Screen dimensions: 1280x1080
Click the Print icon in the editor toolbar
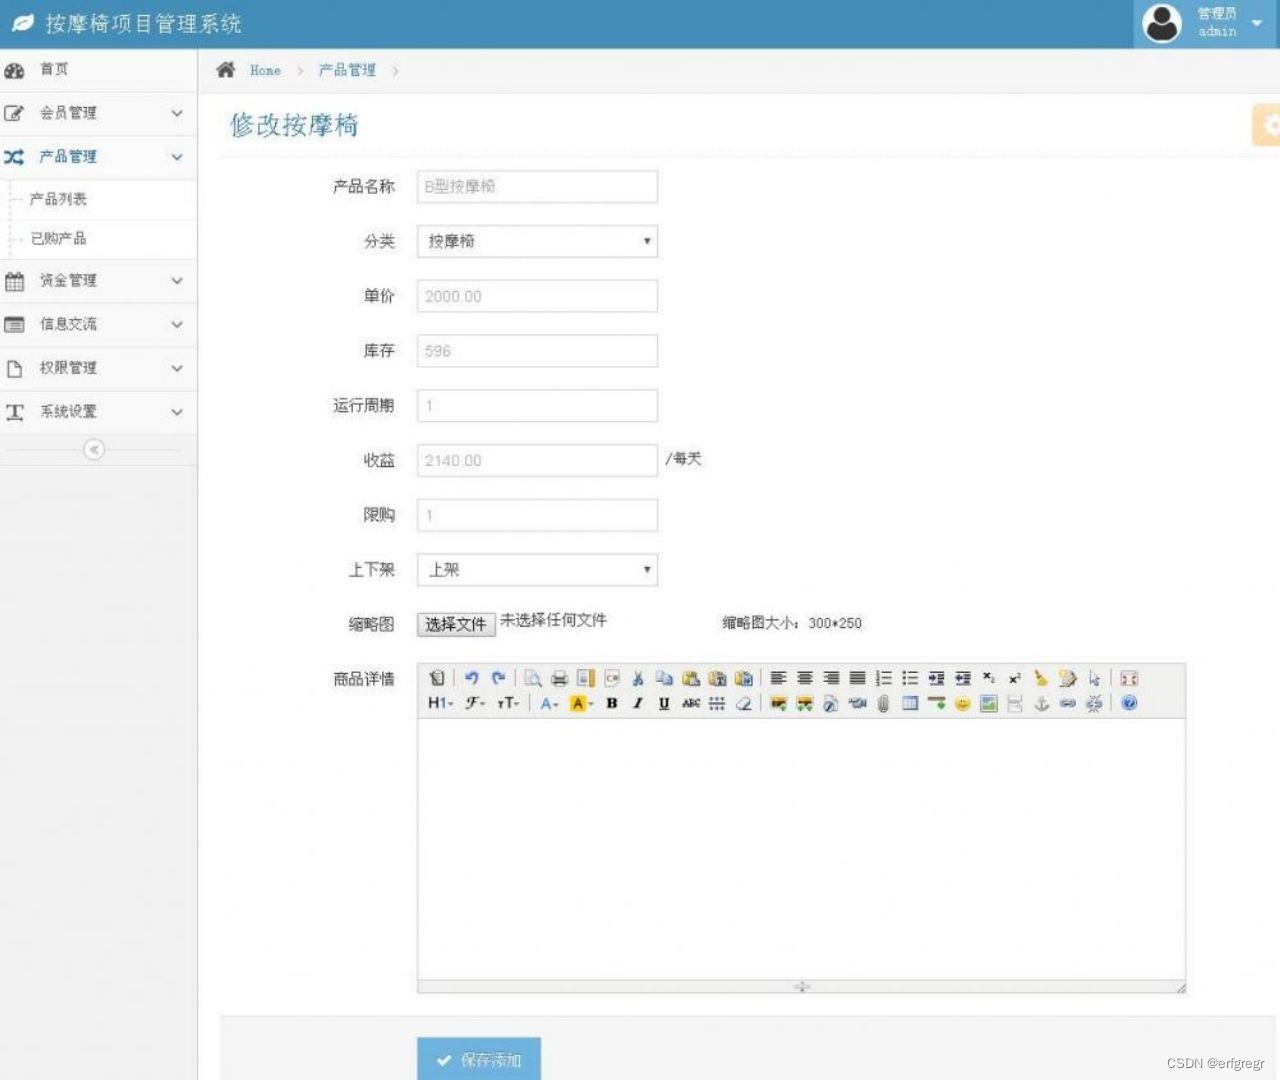[x=558, y=678]
